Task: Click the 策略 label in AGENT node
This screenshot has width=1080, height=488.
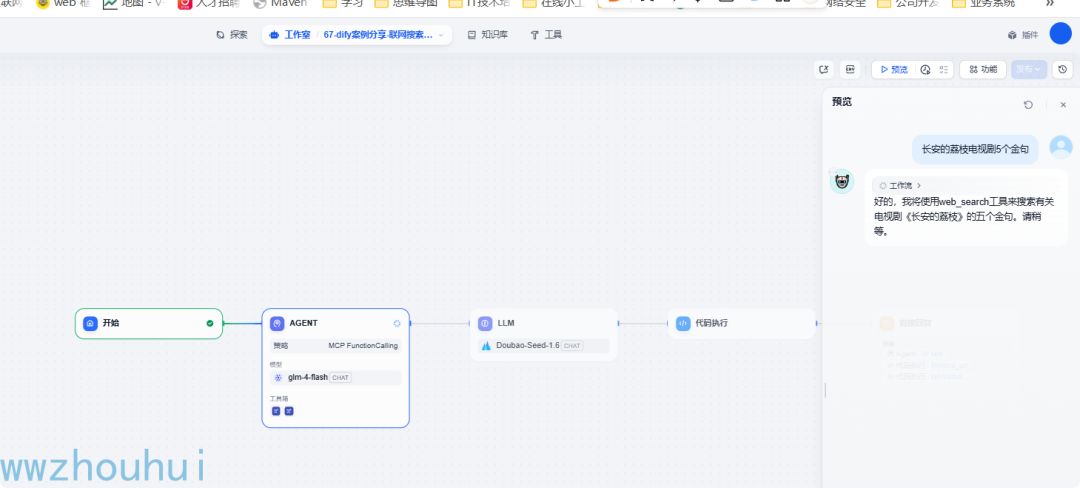Action: (280, 346)
